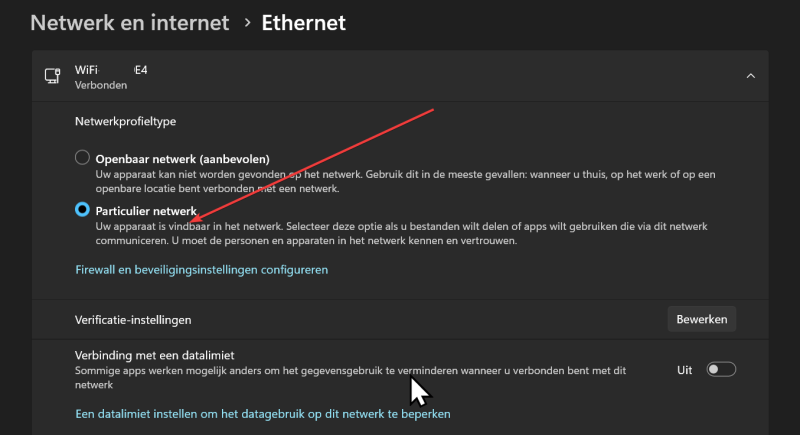Go back to Netwerk en internet breadcrumb
The height and width of the screenshot is (435, 800).
tap(130, 23)
